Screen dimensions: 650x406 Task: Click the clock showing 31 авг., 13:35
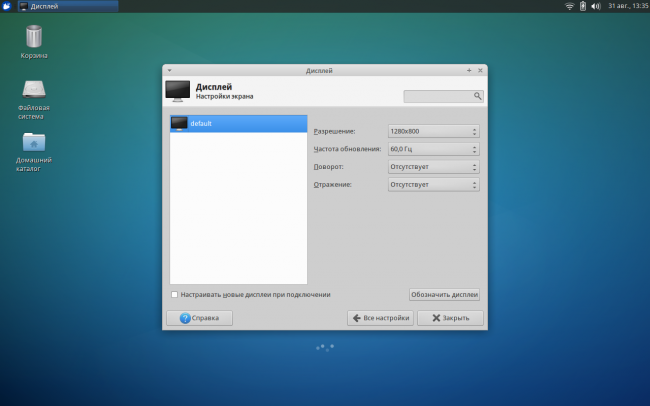pos(628,6)
